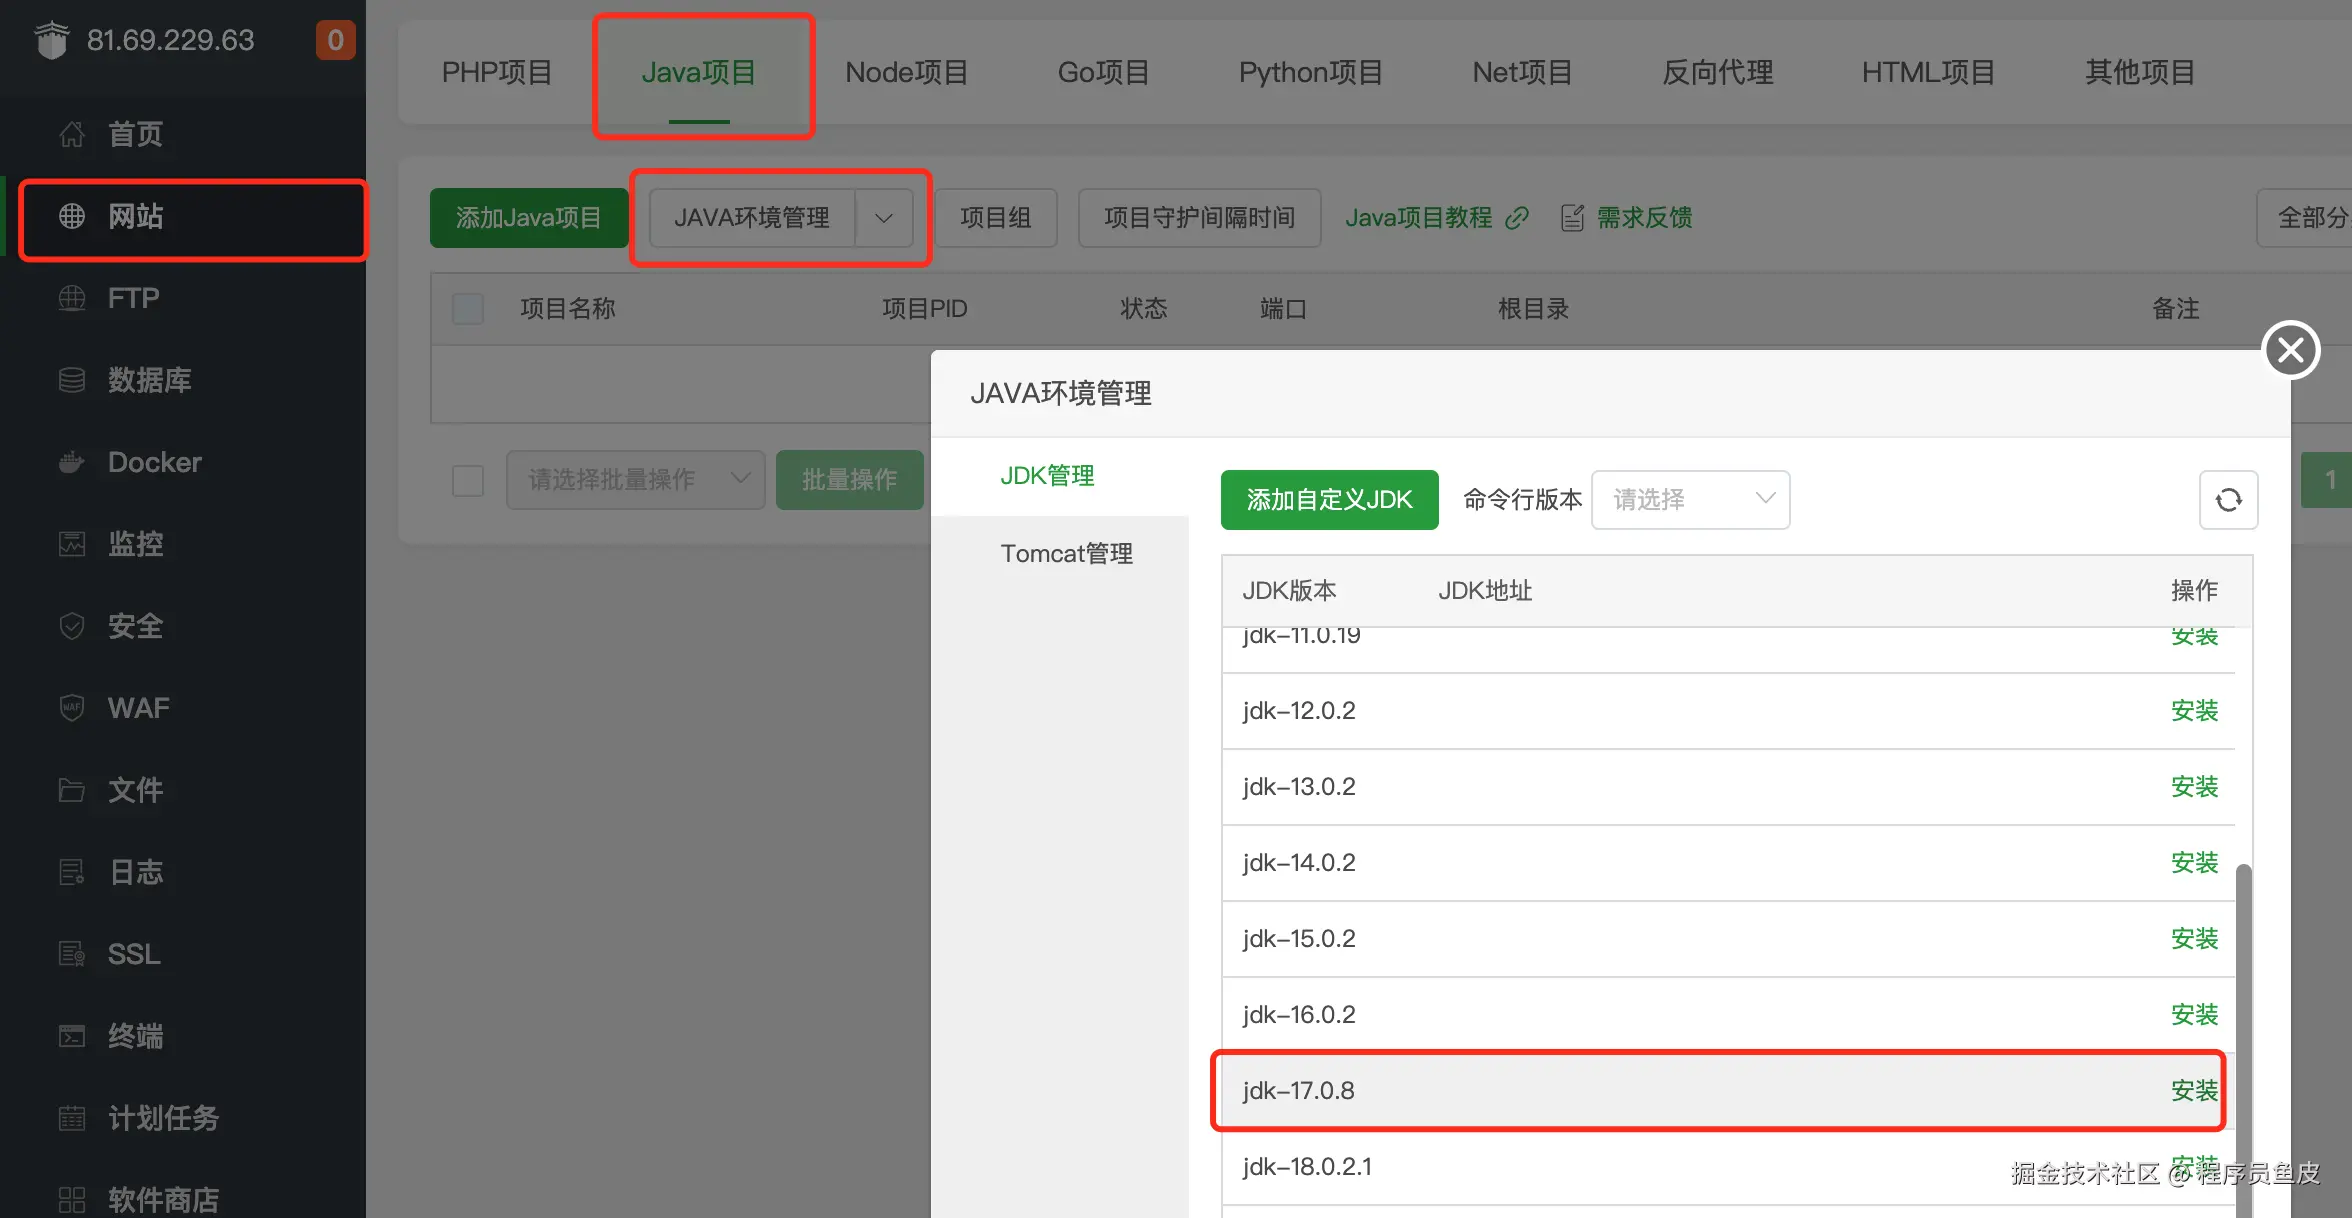
Task: Click the shield icon beside 安全
Action: pyautogui.click(x=72, y=626)
